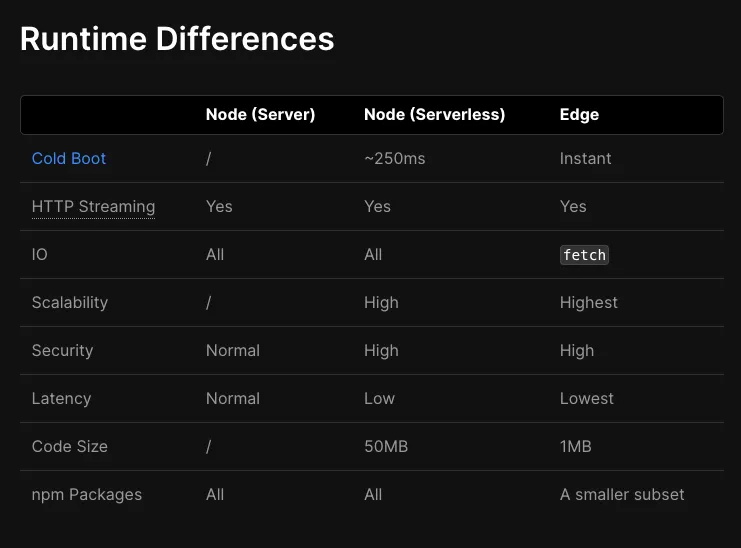Image resolution: width=741 pixels, height=548 pixels.
Task: Click the Node (Server) column header
Action: click(260, 114)
